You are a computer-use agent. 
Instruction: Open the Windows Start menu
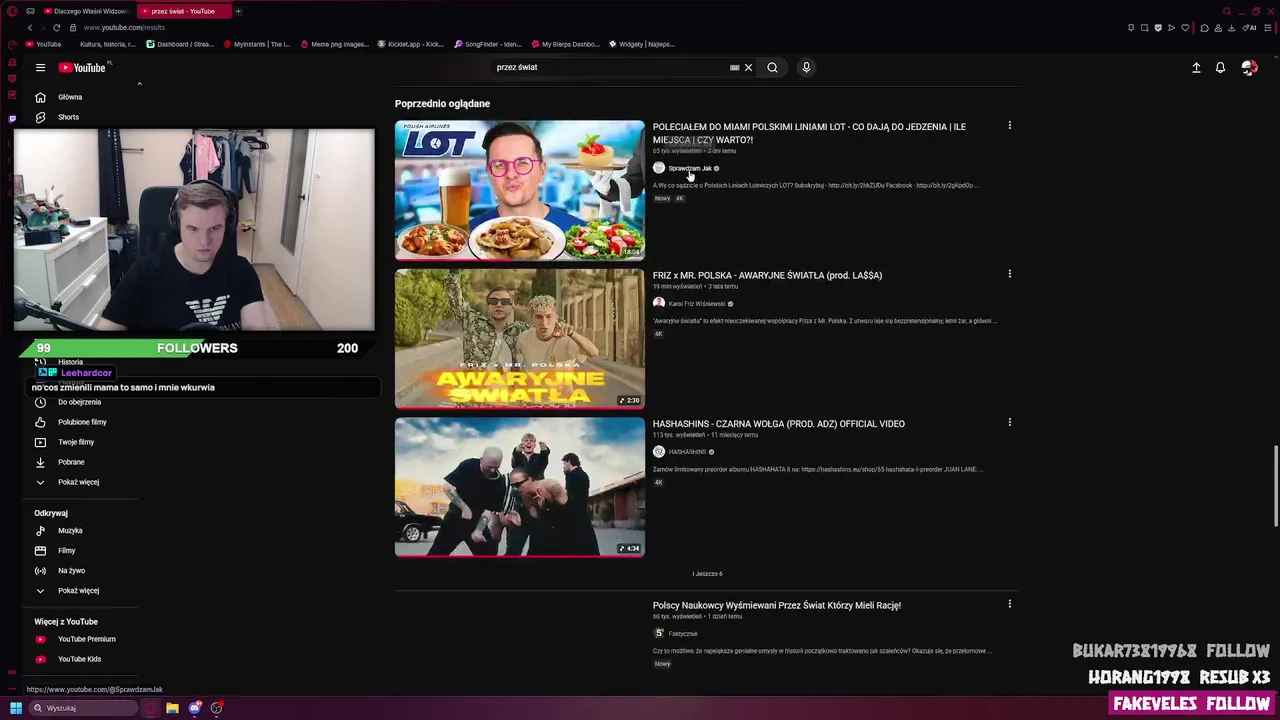(16, 708)
